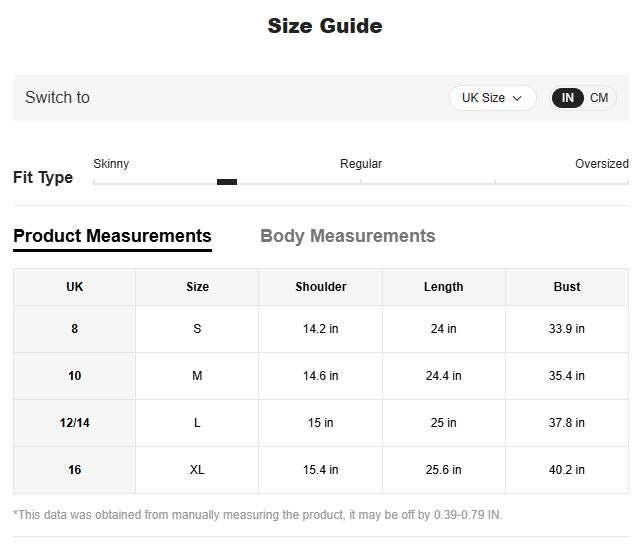644x546 pixels.
Task: Click the black Fit Type slider marker
Action: click(227, 182)
